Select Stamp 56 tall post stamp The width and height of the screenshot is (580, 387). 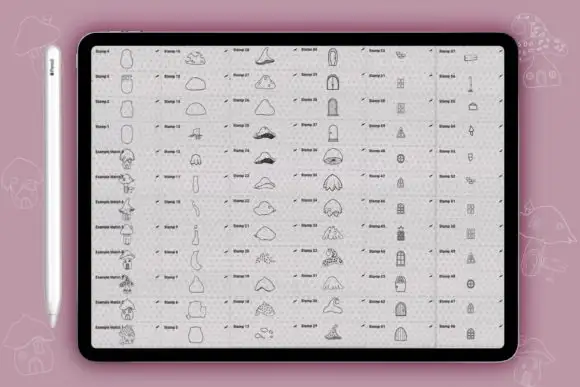pos(470,84)
